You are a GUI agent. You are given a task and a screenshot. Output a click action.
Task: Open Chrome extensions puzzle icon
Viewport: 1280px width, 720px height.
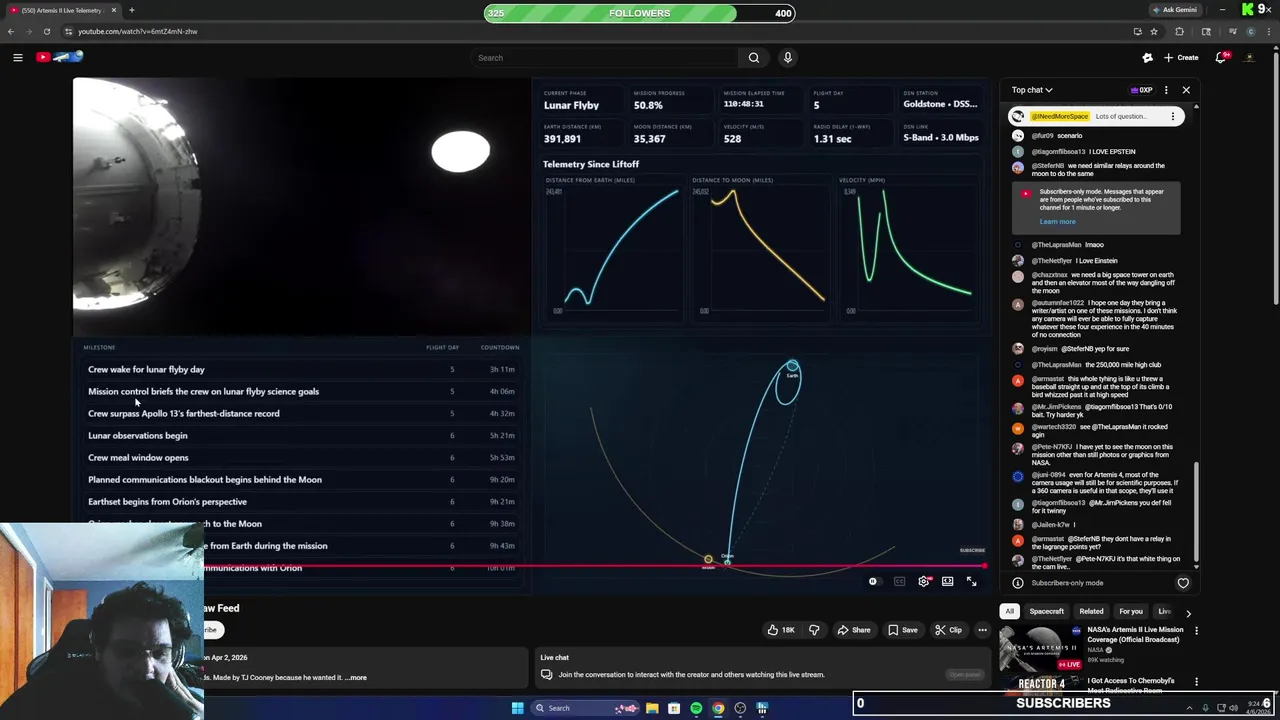tap(1179, 31)
